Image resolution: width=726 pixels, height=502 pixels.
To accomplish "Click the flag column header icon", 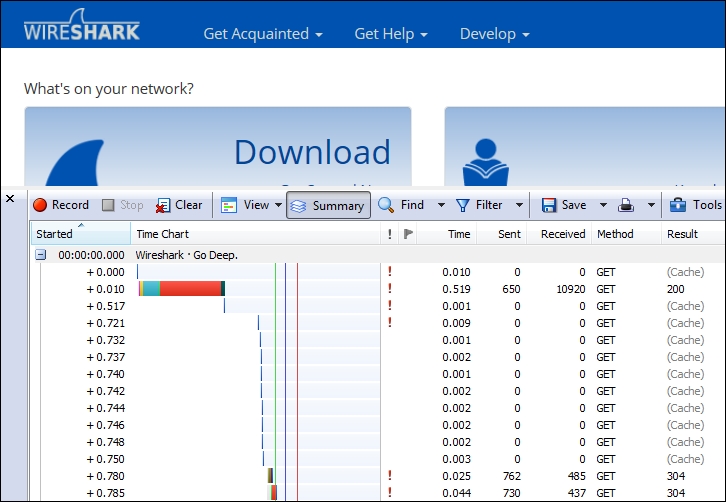I will point(408,234).
